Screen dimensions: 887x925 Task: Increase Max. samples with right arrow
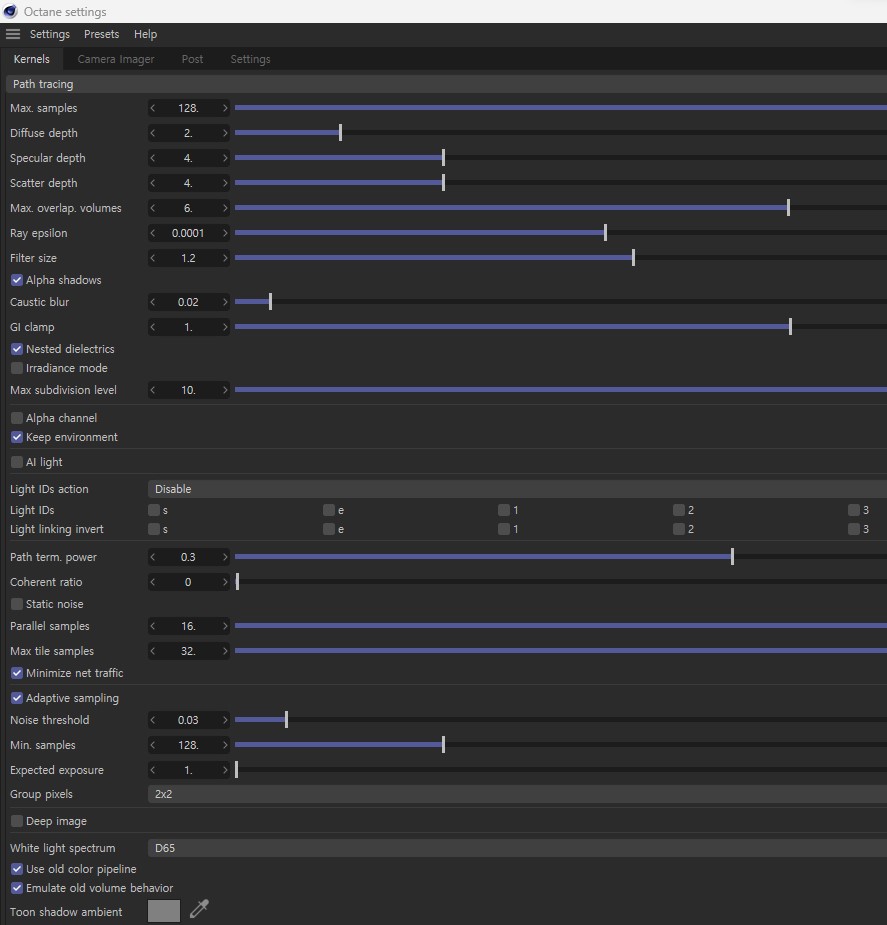(x=225, y=108)
